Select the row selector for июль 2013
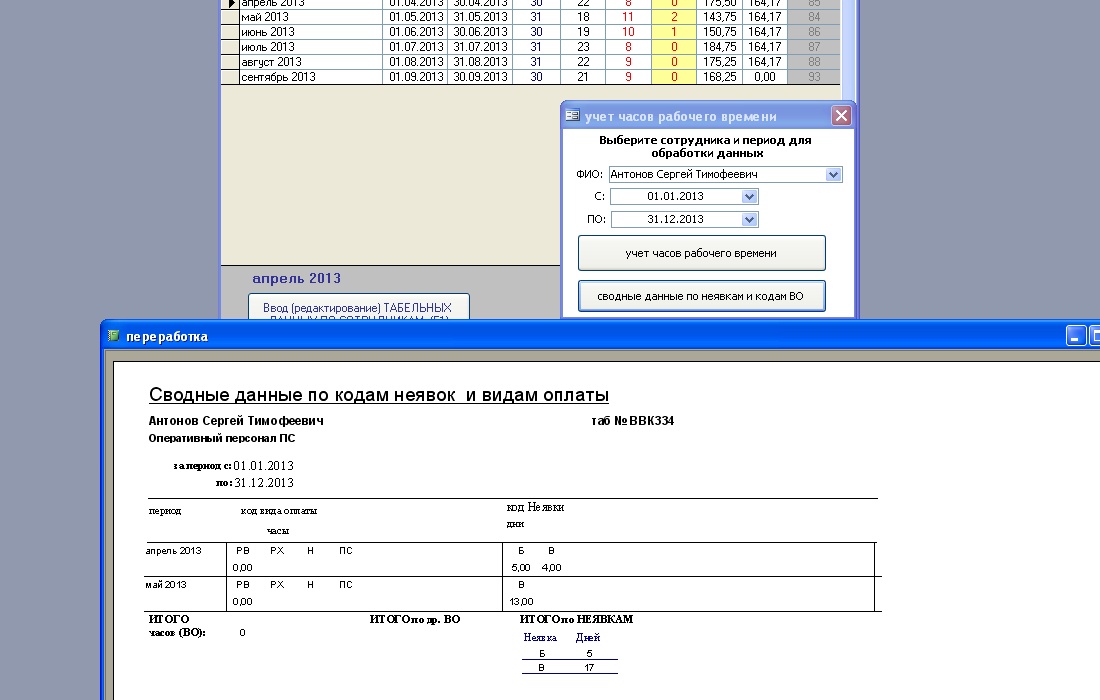 click(230, 47)
